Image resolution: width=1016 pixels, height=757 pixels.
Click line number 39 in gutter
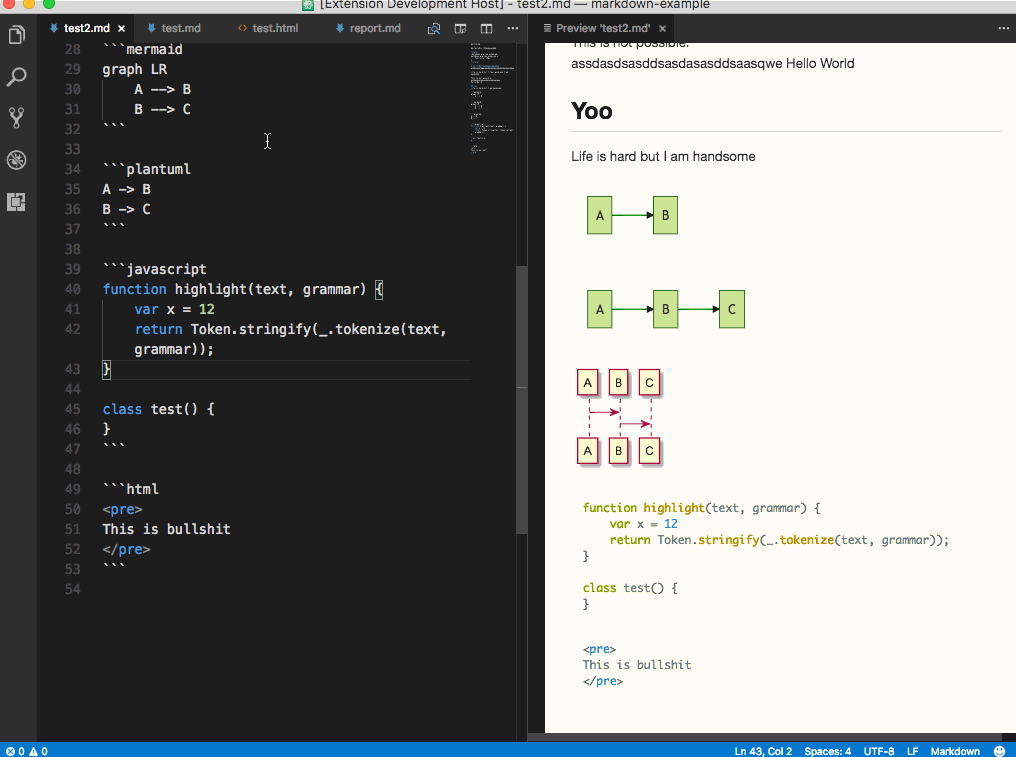(x=73, y=269)
